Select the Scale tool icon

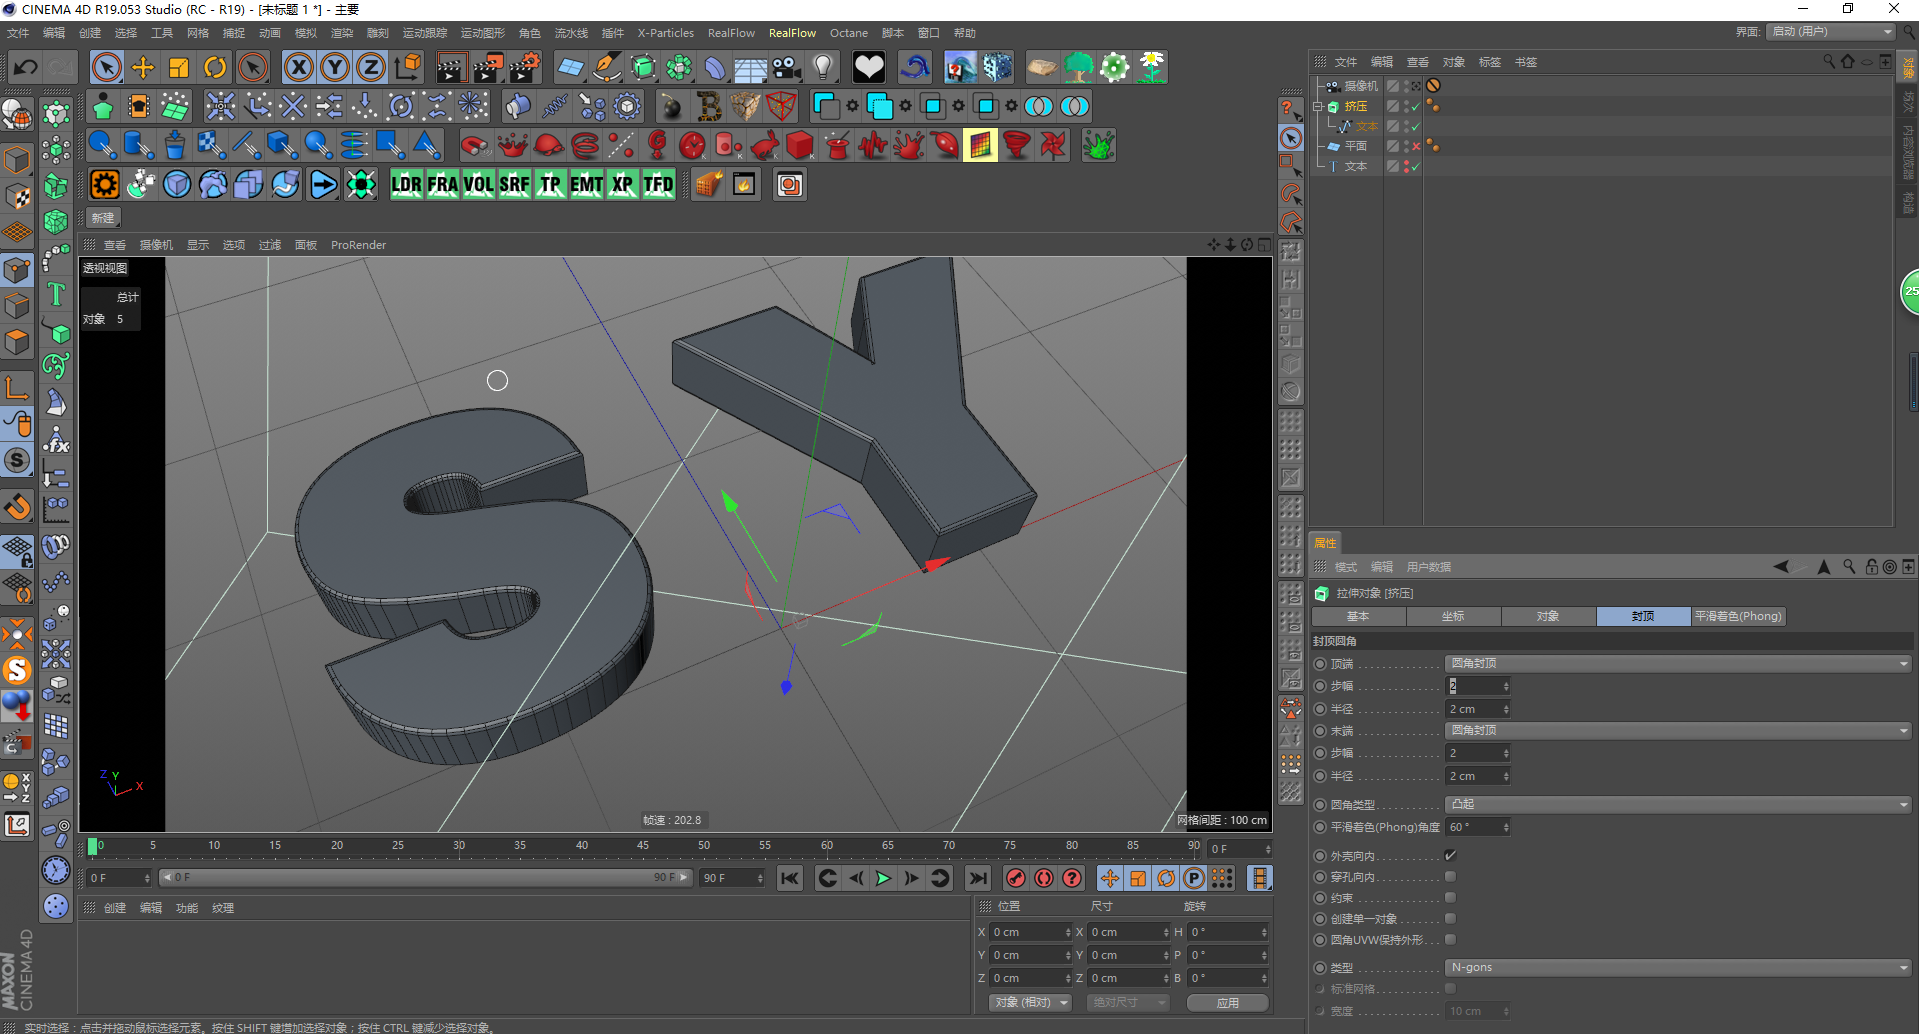tap(179, 67)
